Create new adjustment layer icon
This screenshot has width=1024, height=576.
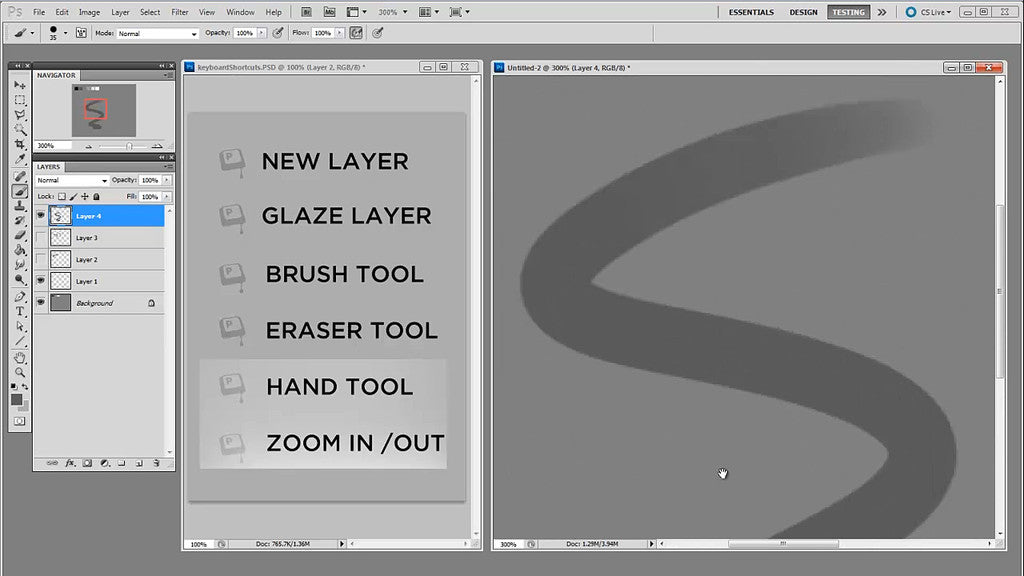[104, 463]
